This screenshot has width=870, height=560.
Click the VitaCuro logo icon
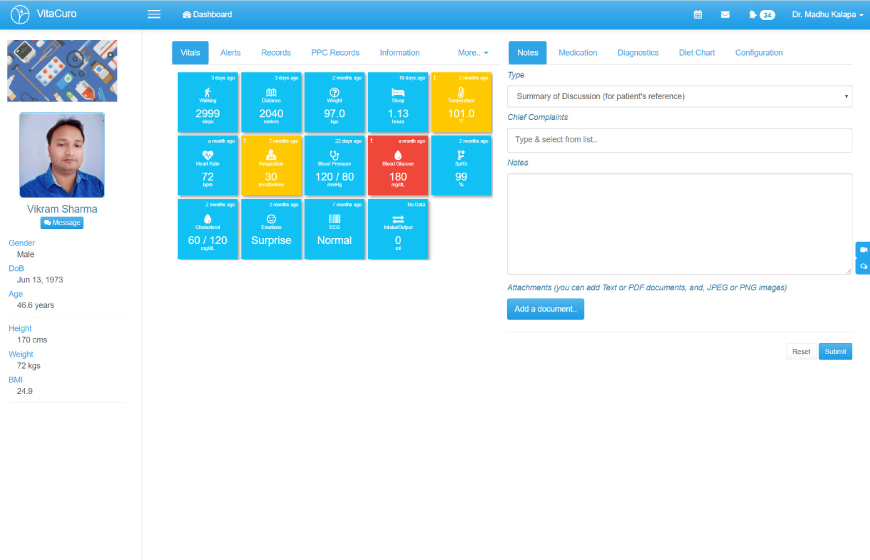click(x=17, y=14)
